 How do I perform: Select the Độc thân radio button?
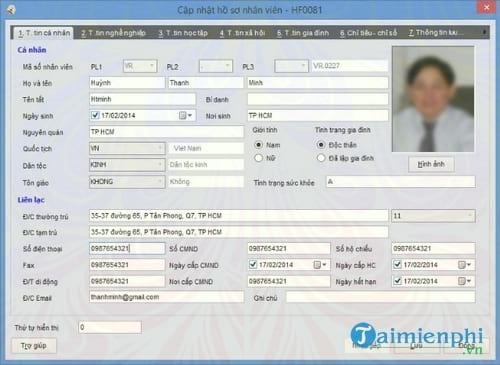[321, 145]
